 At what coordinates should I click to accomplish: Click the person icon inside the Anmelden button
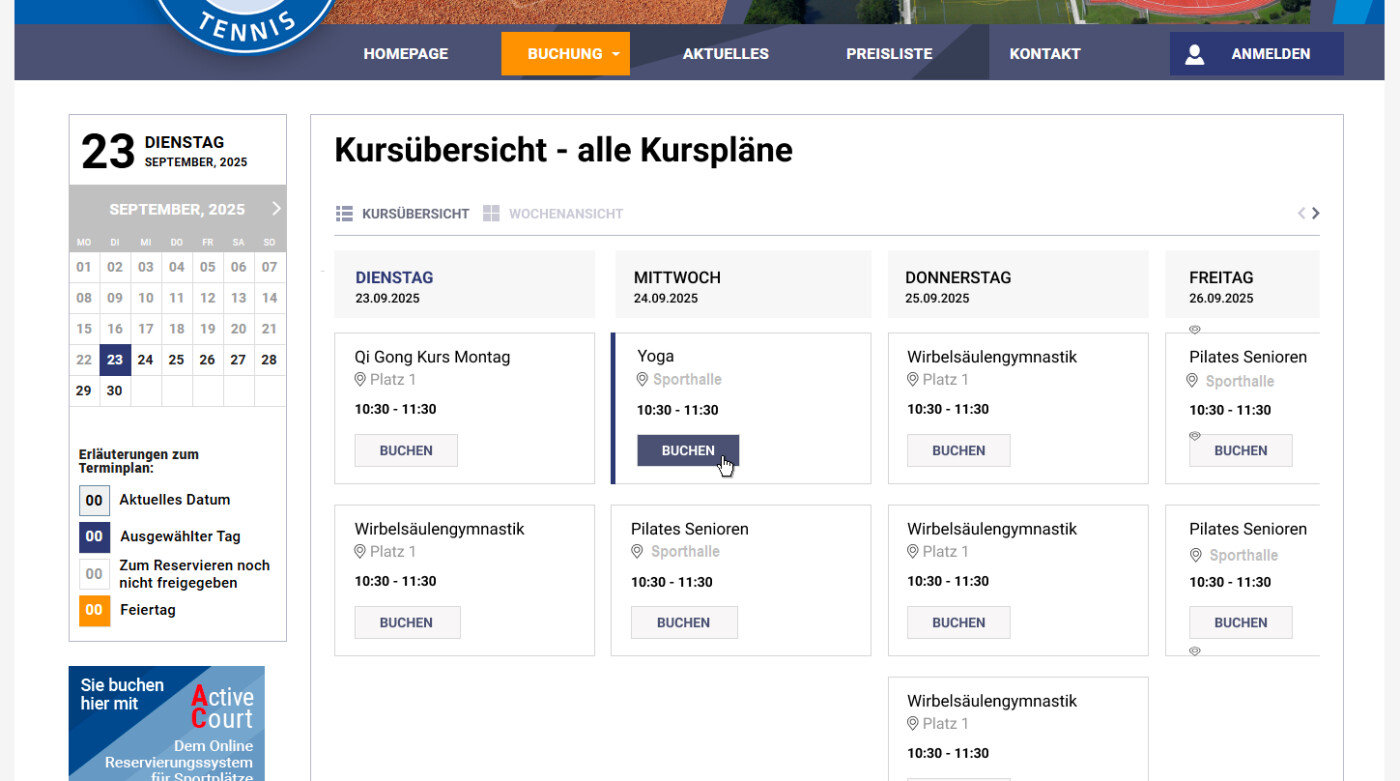[x=1195, y=54]
